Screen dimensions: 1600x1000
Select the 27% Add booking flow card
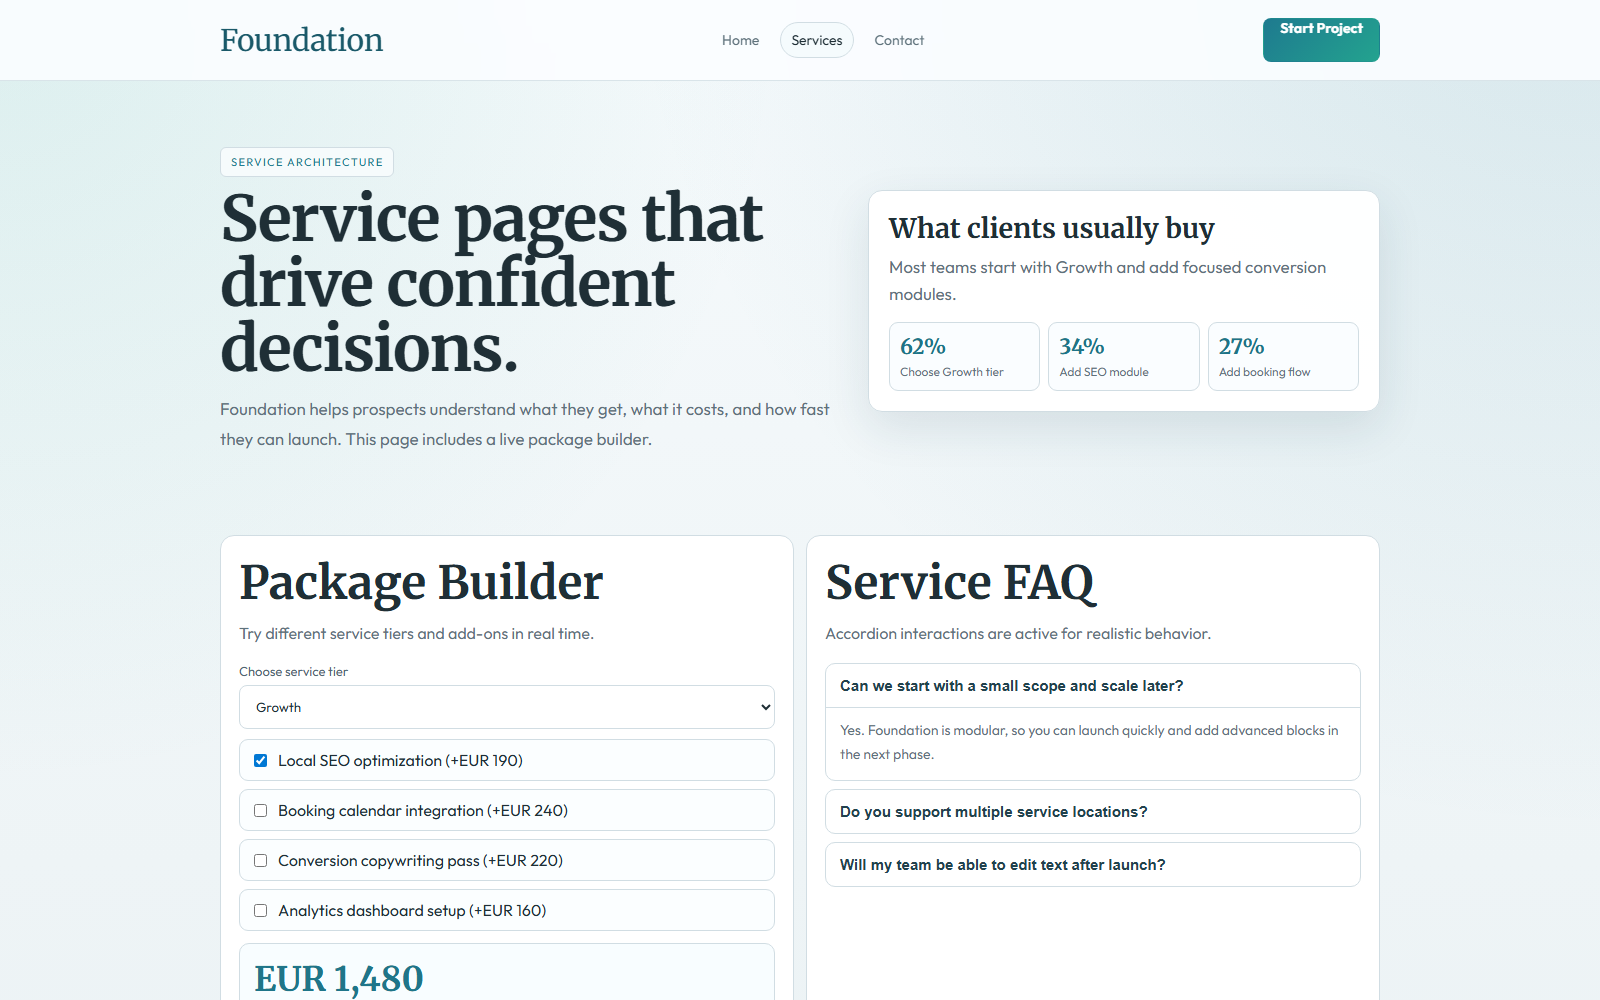click(1283, 356)
